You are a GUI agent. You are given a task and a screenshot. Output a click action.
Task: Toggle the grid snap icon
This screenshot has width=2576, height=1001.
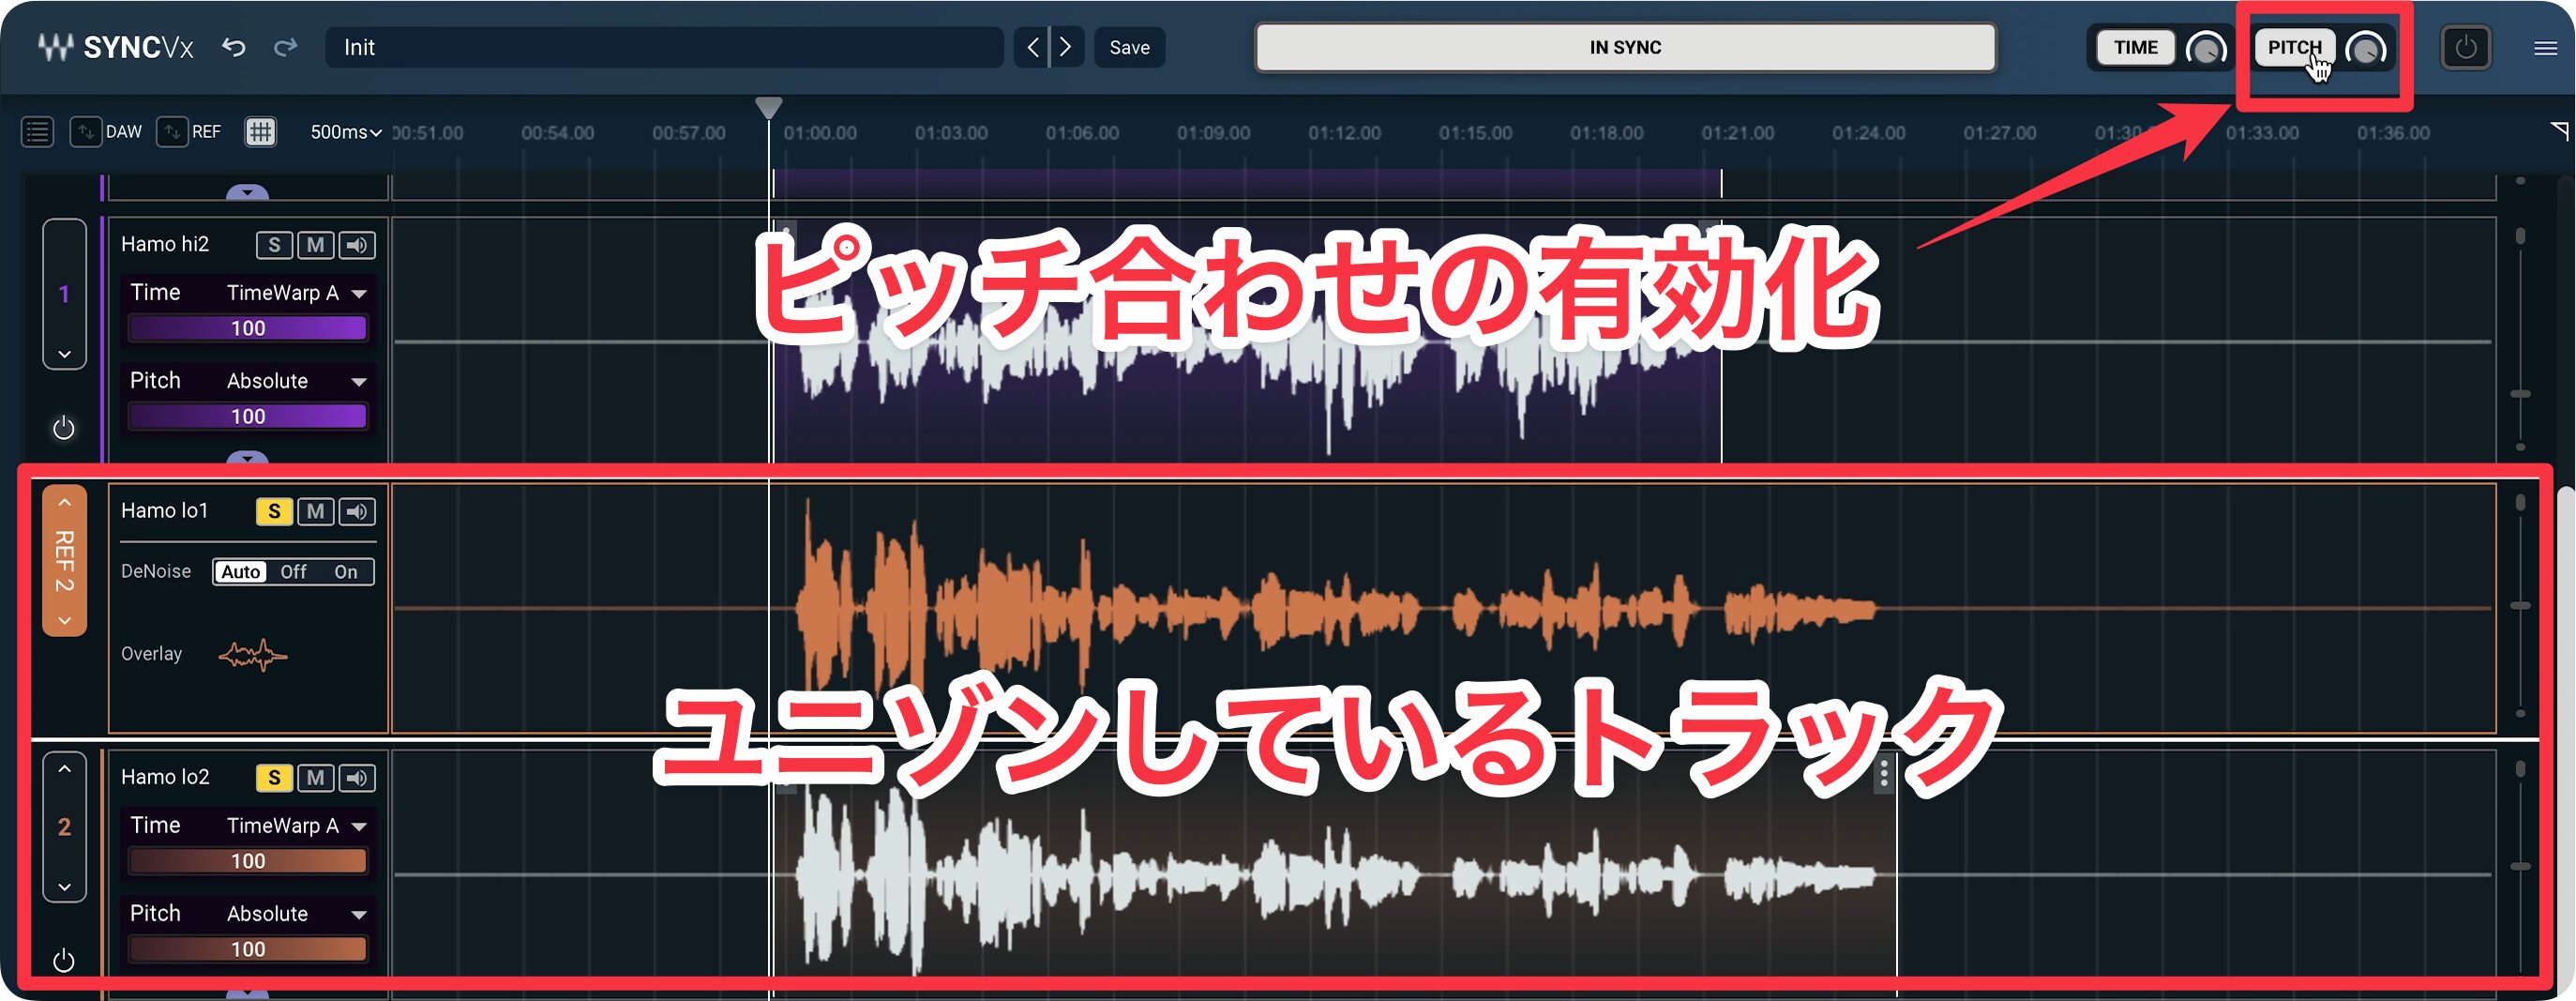[260, 132]
